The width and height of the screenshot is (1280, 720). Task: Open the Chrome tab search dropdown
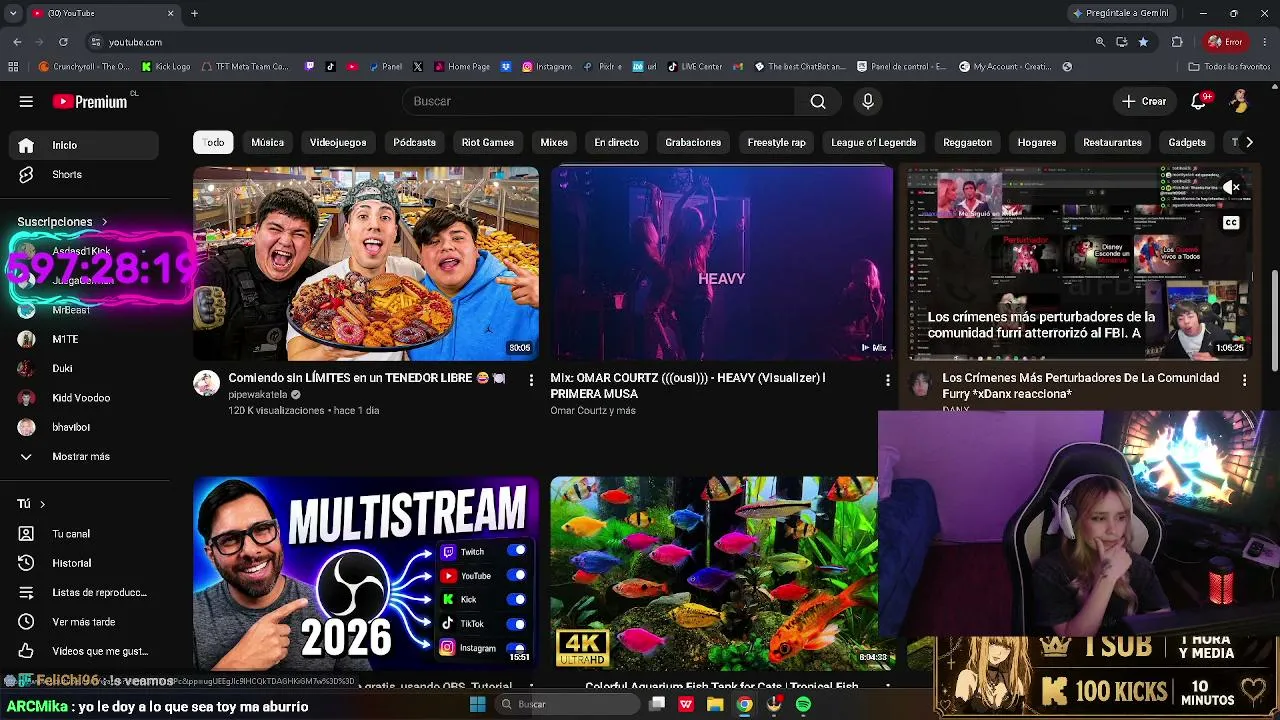(x=13, y=13)
